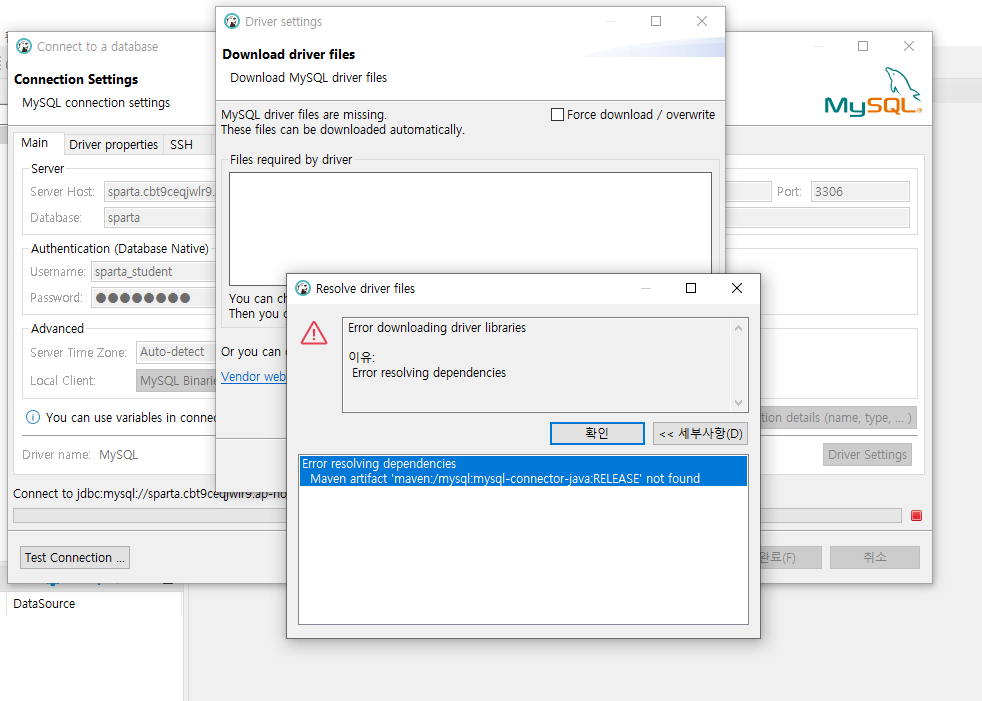Viewport: 982px width, 701px height.
Task: Maximize the Driver settings window
Action: 656,21
